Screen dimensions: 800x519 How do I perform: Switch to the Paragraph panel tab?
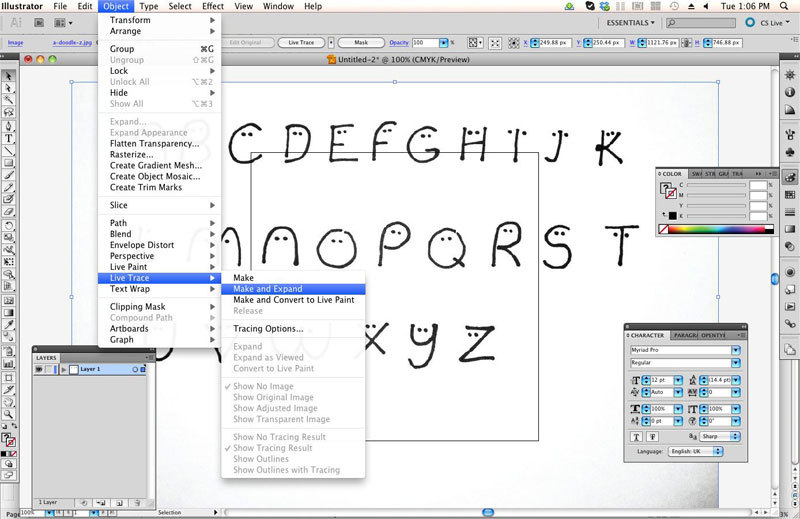pos(683,335)
